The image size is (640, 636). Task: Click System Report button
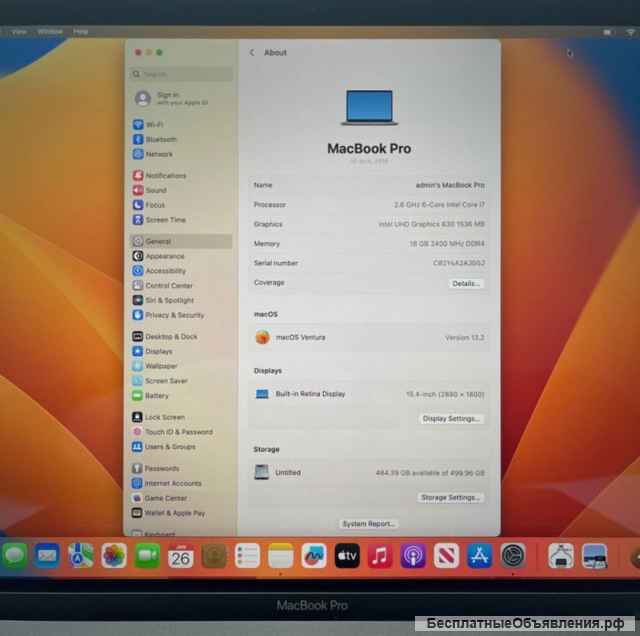(369, 523)
